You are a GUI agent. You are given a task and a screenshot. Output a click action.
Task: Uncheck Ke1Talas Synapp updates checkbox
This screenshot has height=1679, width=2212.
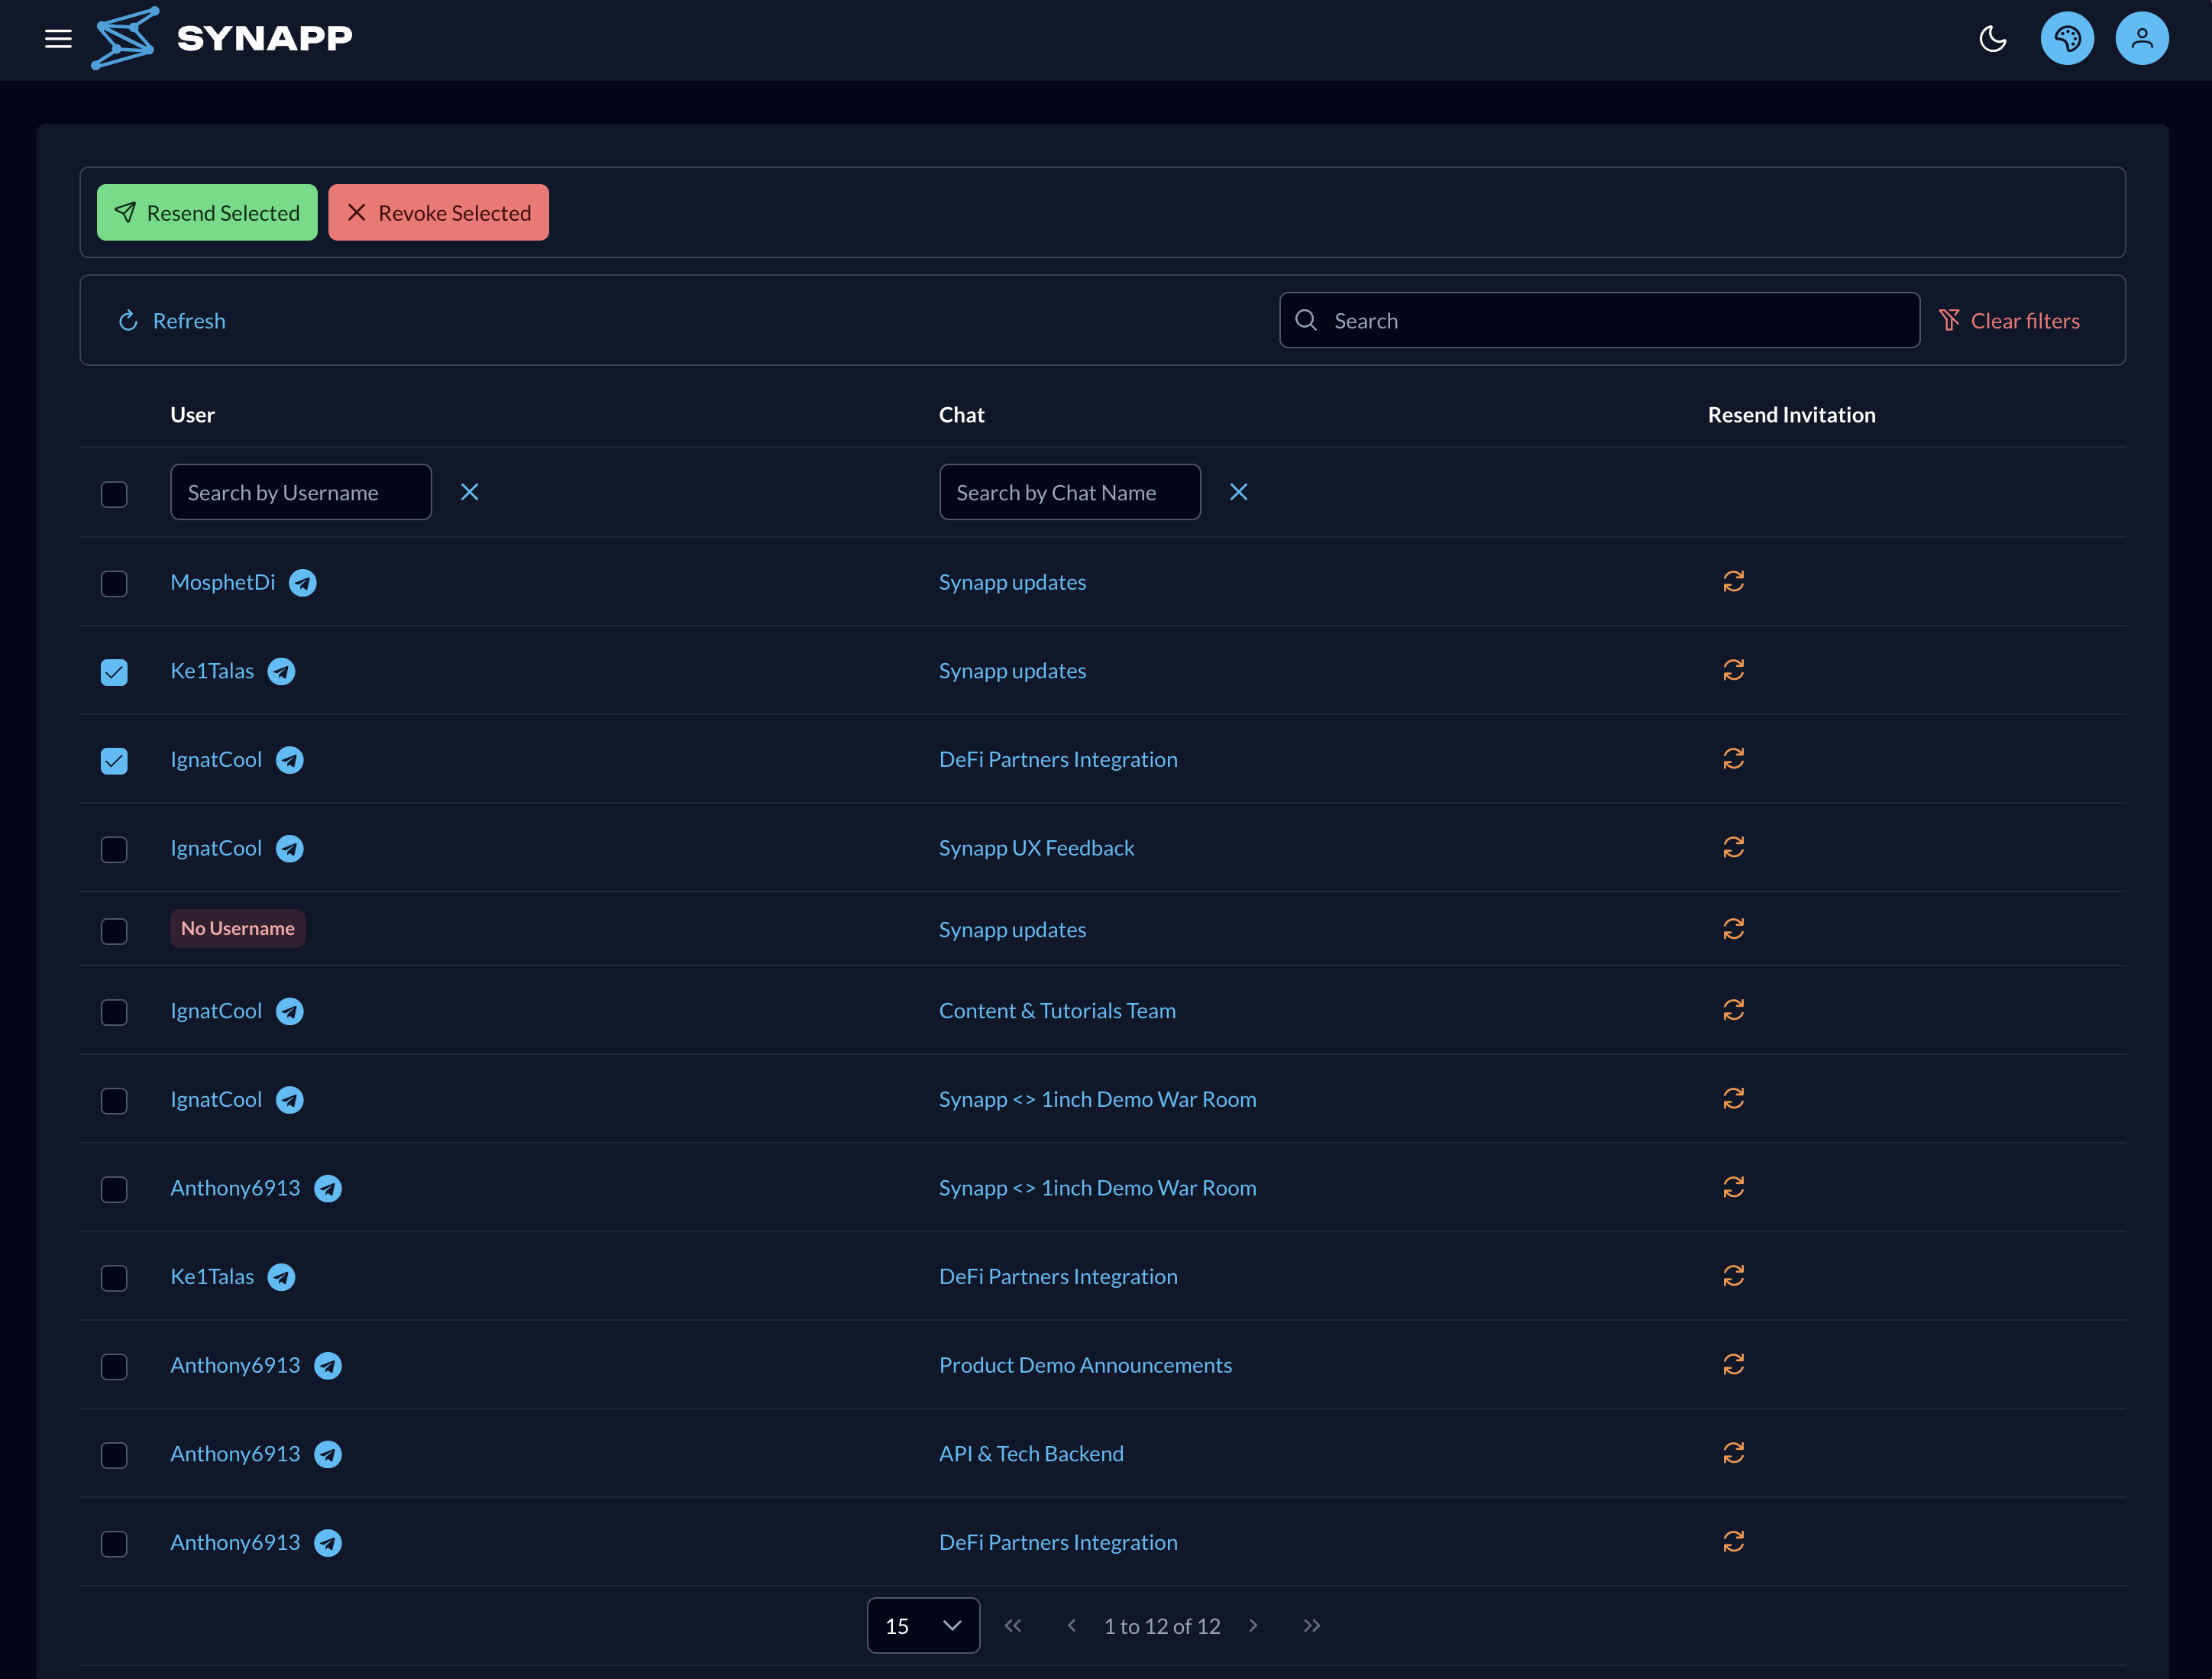tap(114, 672)
